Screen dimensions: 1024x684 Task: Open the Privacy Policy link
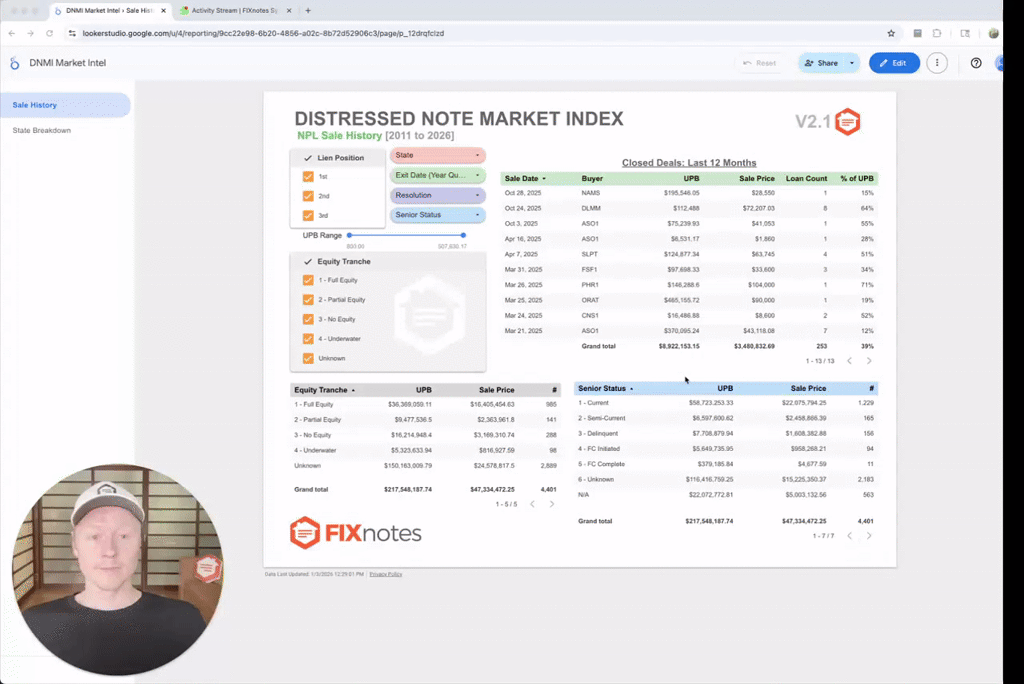point(386,574)
